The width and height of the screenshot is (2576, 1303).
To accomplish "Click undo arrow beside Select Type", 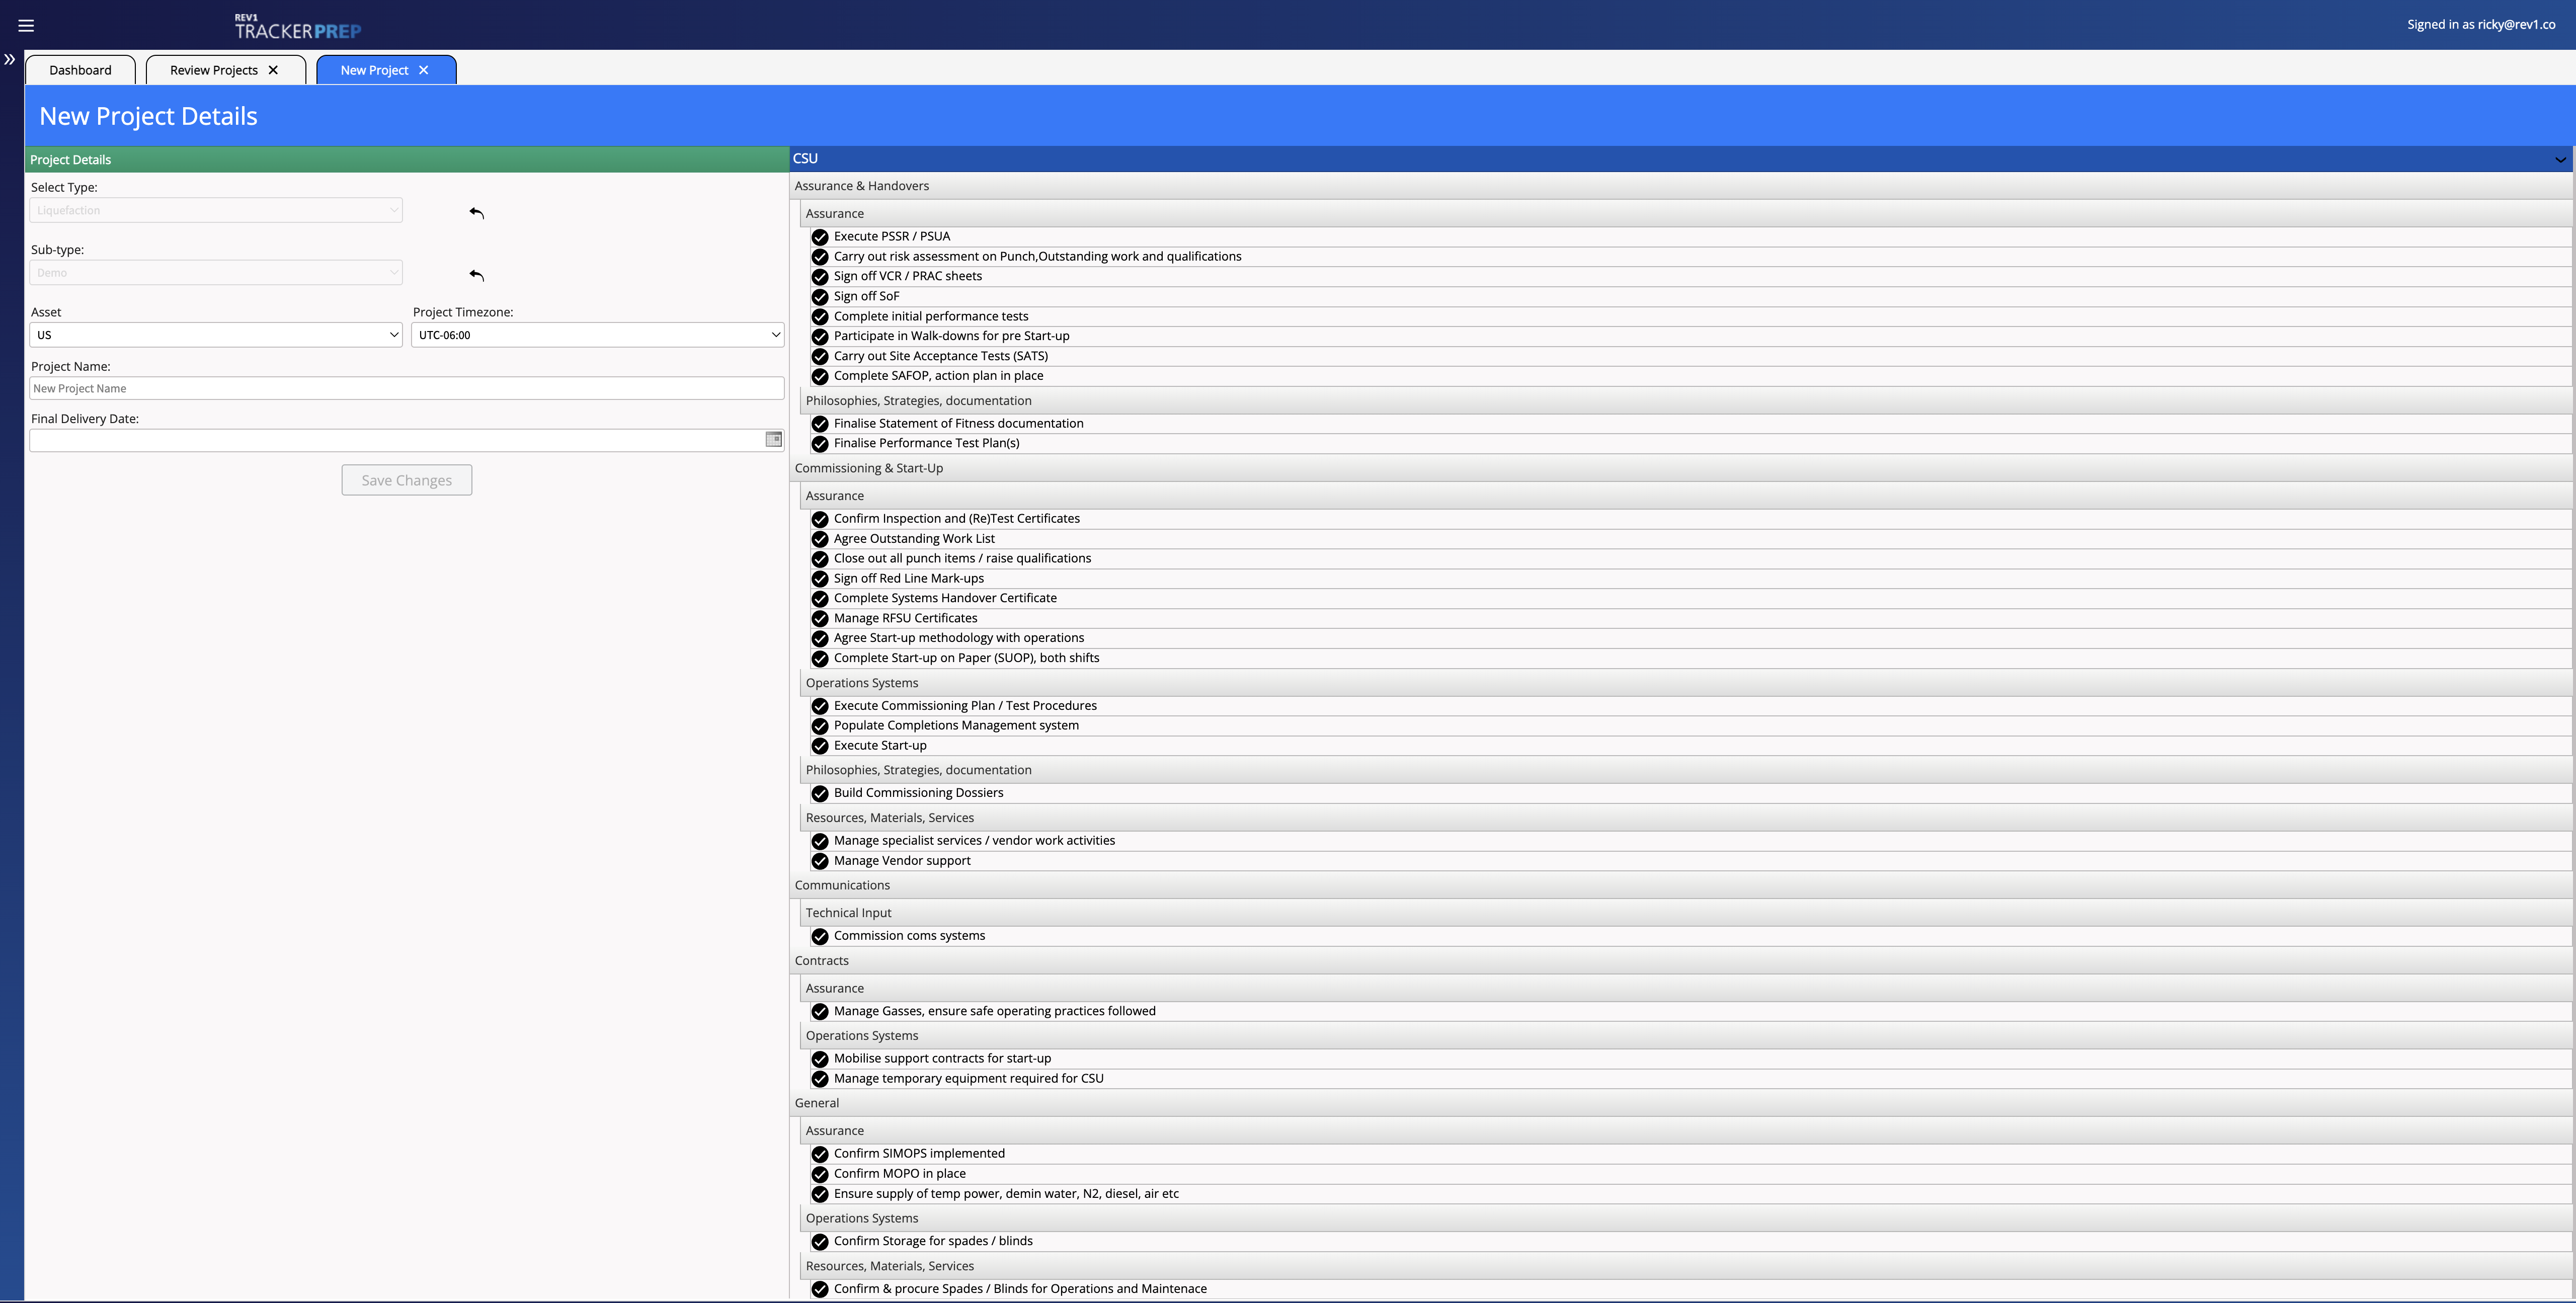I will [477, 212].
